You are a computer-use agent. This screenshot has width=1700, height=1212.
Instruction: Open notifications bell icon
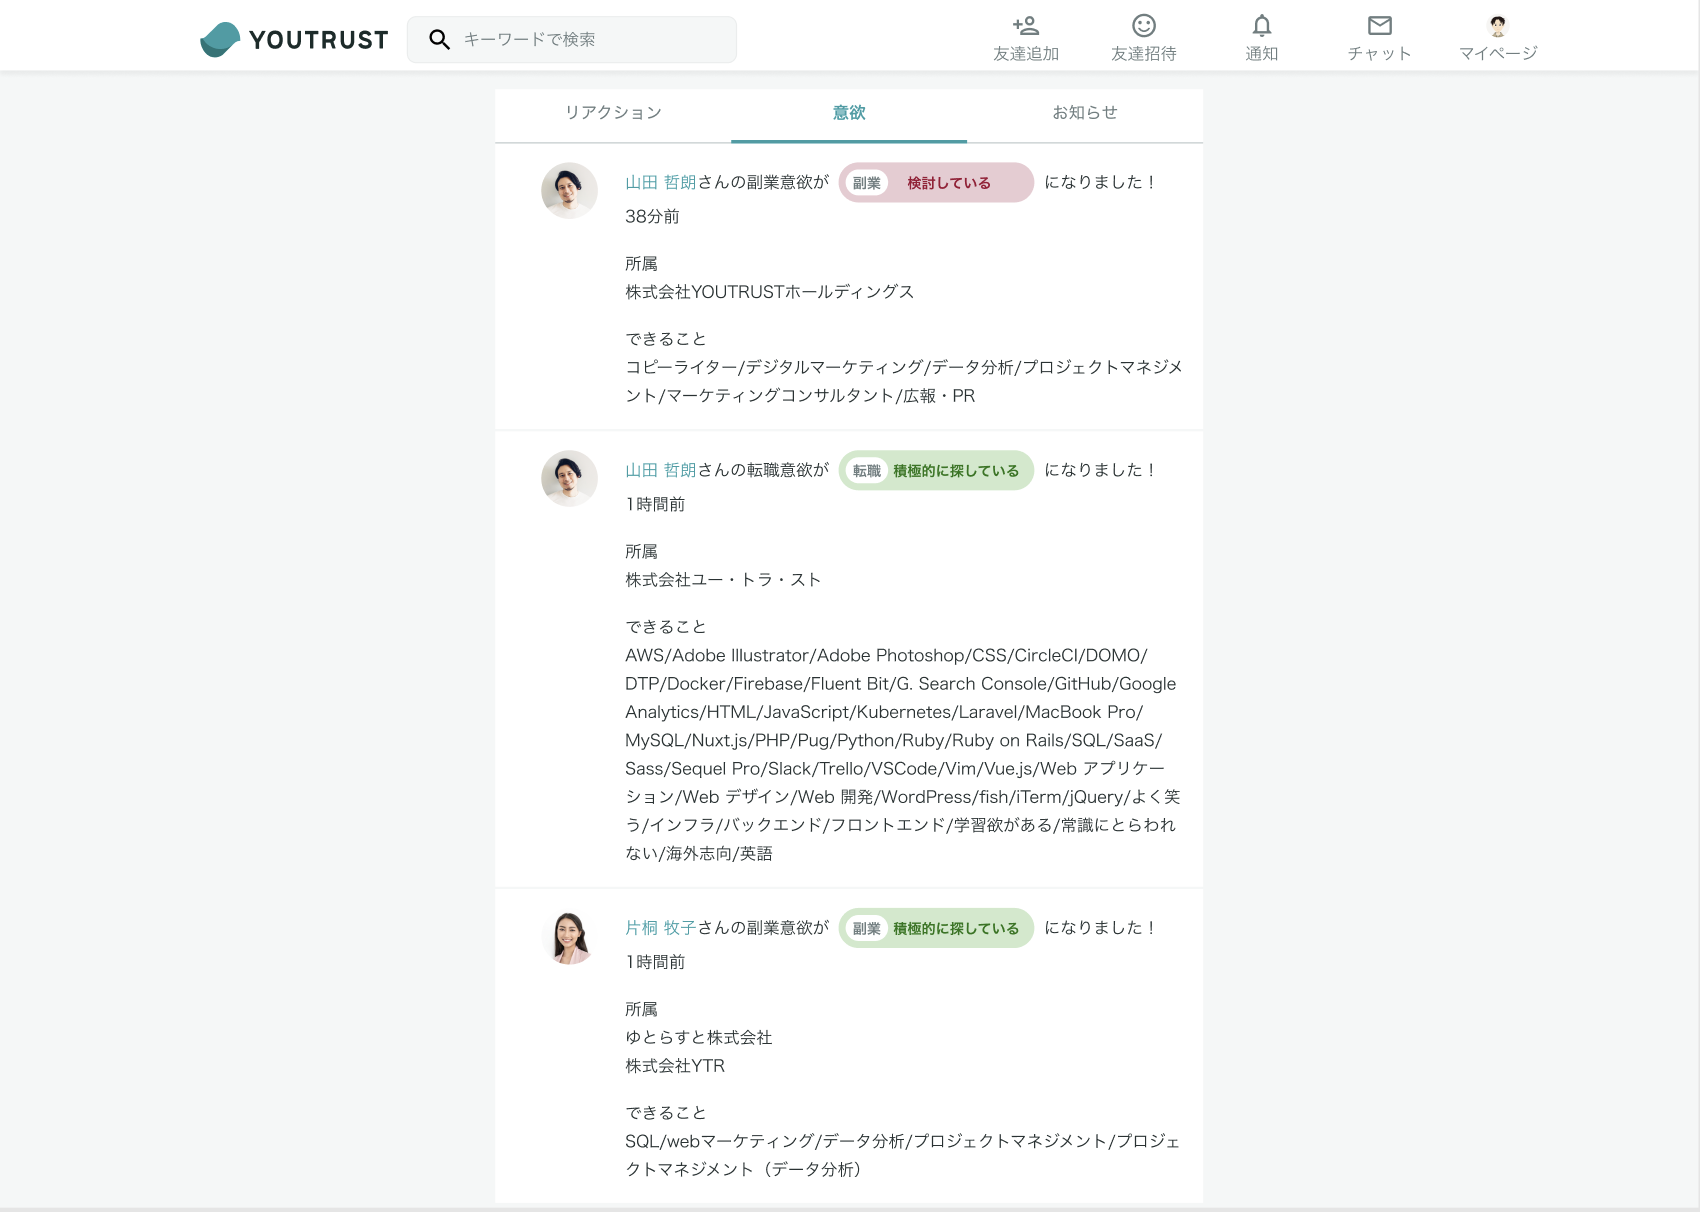[x=1262, y=26]
